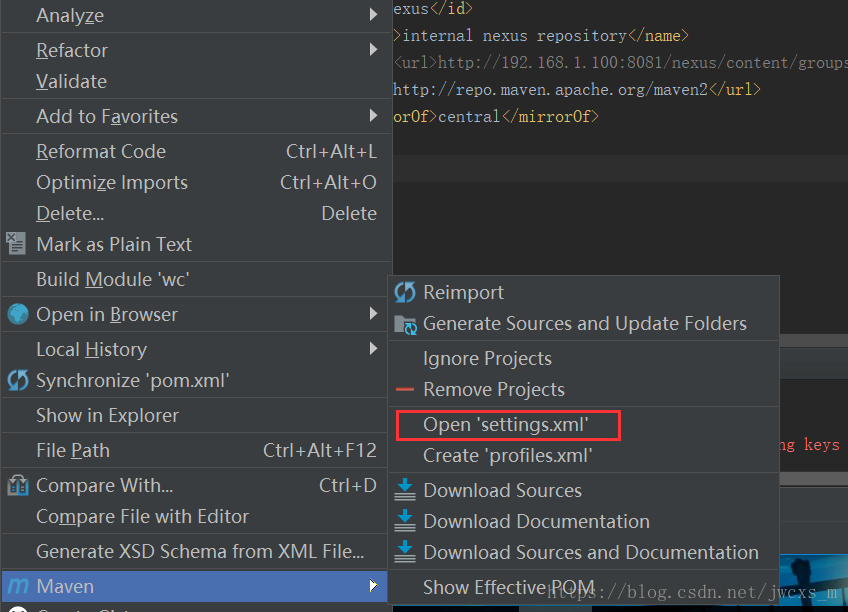Expand the Analyze submenu arrow

pyautogui.click(x=373, y=15)
